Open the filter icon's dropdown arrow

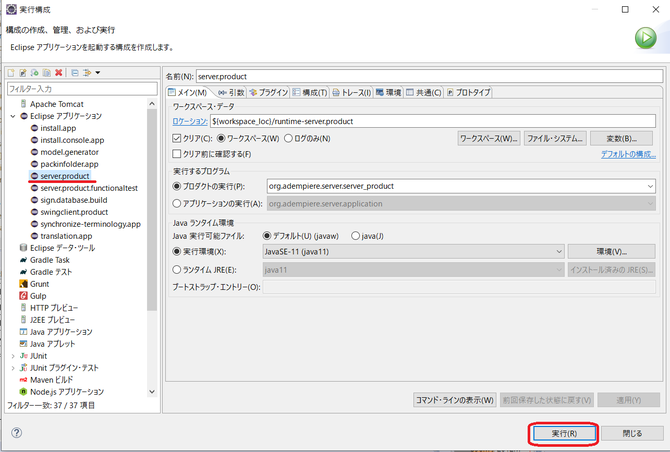point(97,73)
